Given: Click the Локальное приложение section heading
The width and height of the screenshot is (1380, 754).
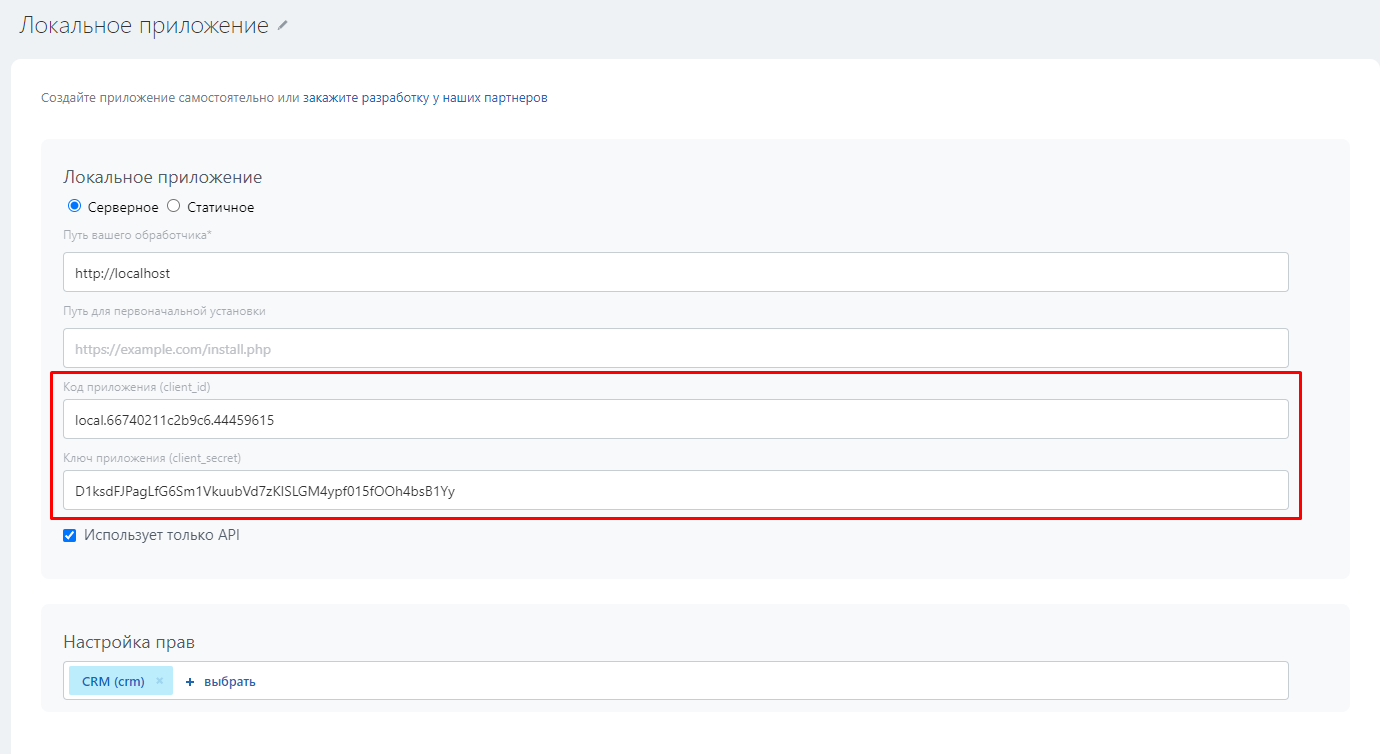Looking at the screenshot, I should pos(163,177).
